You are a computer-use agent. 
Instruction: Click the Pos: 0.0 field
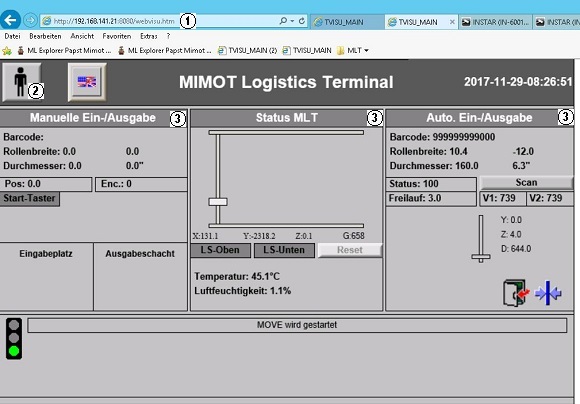[x=46, y=184]
